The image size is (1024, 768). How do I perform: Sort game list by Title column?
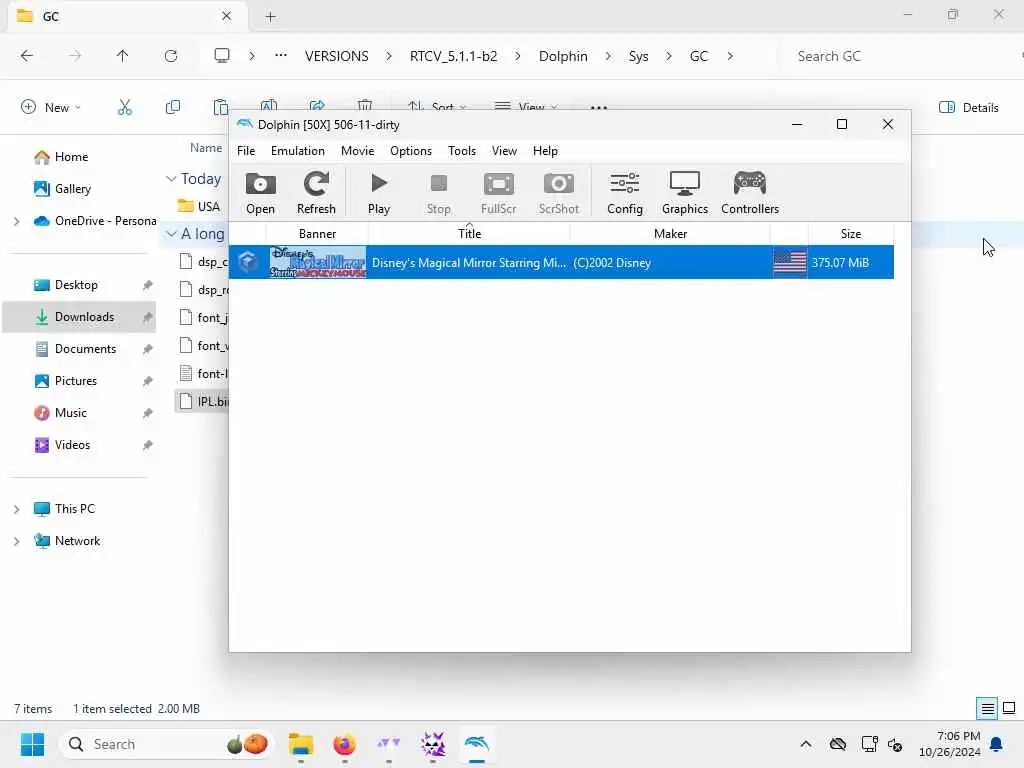pyautogui.click(x=469, y=234)
